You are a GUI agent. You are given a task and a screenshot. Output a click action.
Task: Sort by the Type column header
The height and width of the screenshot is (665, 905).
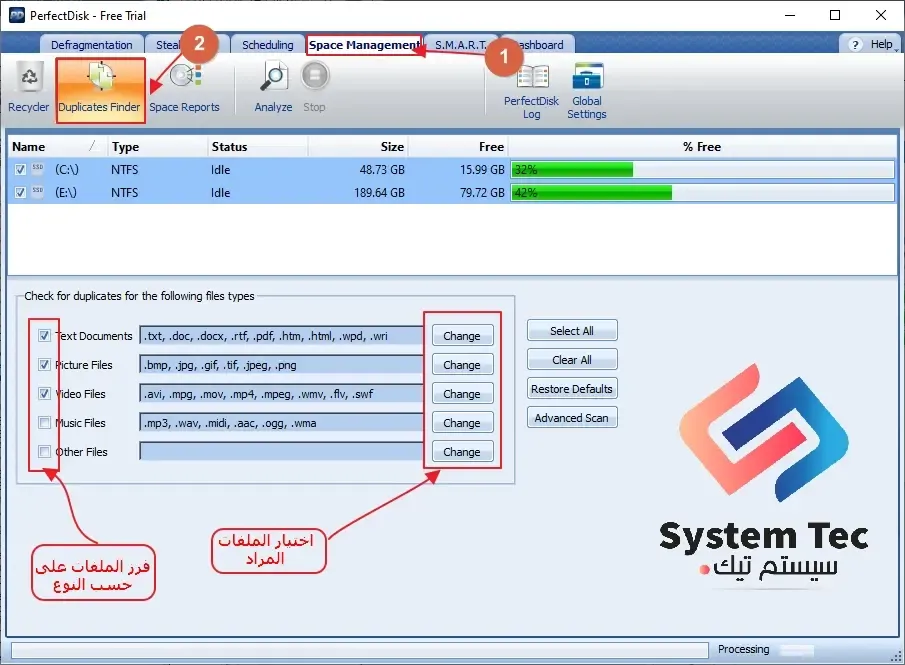pos(157,147)
